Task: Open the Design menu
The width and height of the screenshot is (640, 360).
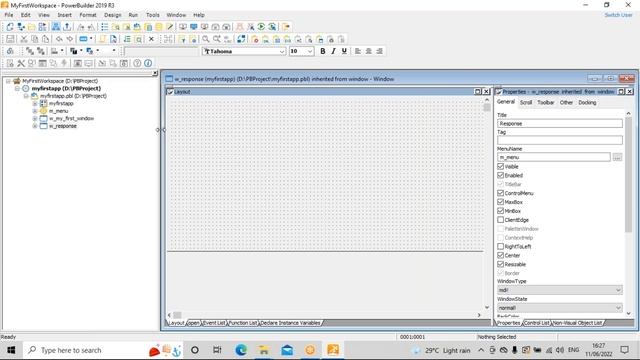Action: (113, 15)
